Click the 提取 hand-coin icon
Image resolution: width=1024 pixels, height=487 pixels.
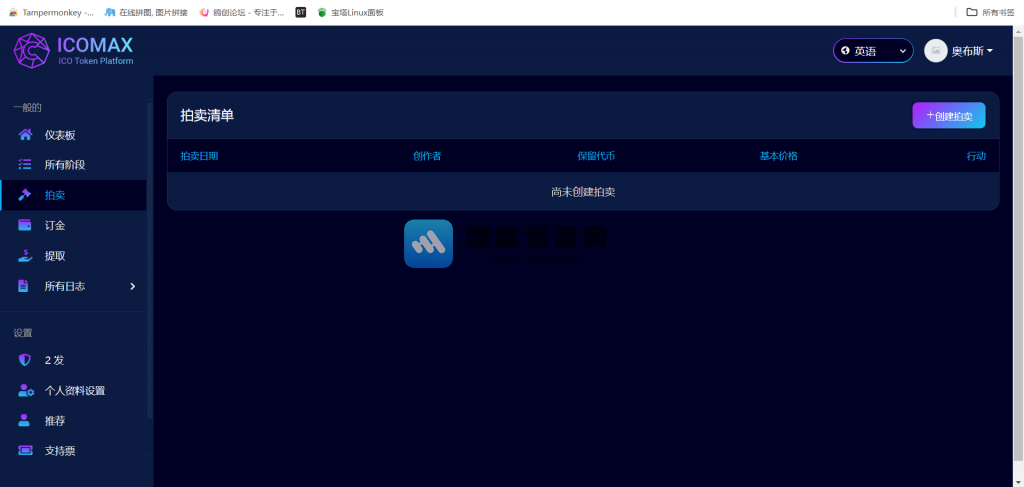[x=25, y=256]
